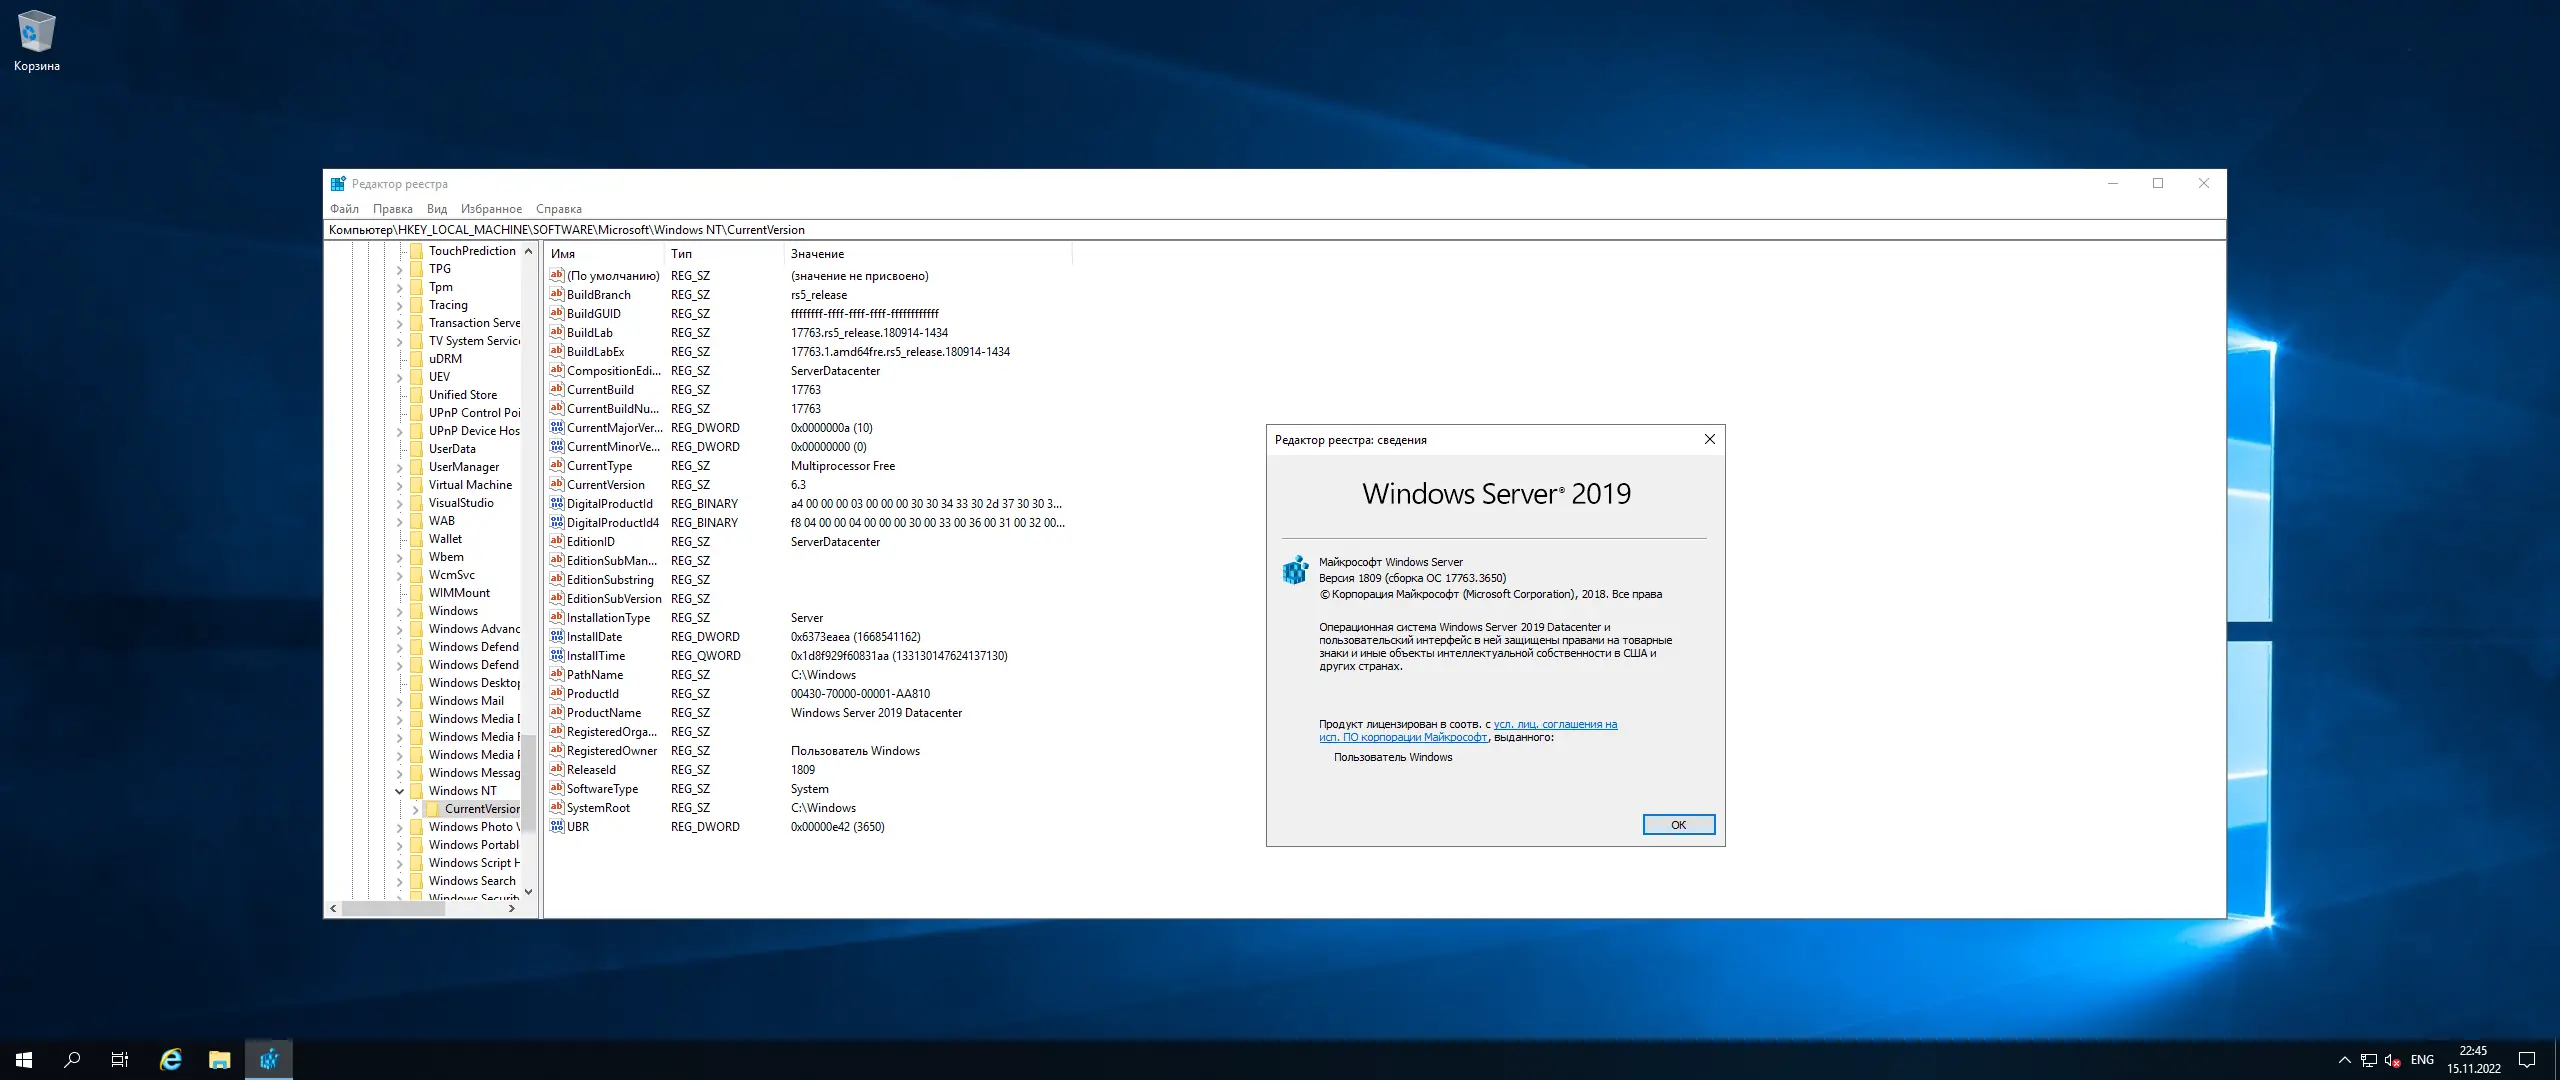Click the UBR DWORD value icon
2560x1080 pixels.
(x=557, y=827)
